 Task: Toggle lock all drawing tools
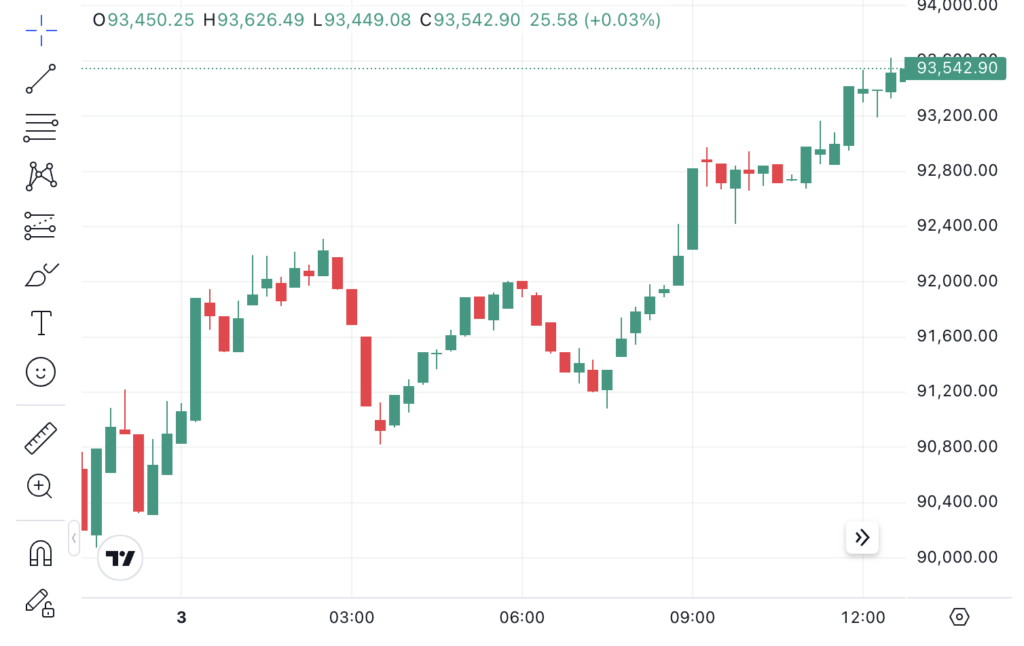pyautogui.click(x=41, y=602)
